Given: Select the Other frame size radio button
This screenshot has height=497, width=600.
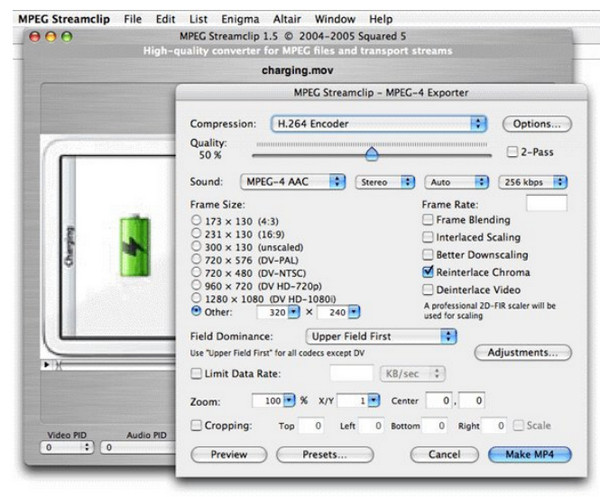Looking at the screenshot, I should click(x=196, y=311).
